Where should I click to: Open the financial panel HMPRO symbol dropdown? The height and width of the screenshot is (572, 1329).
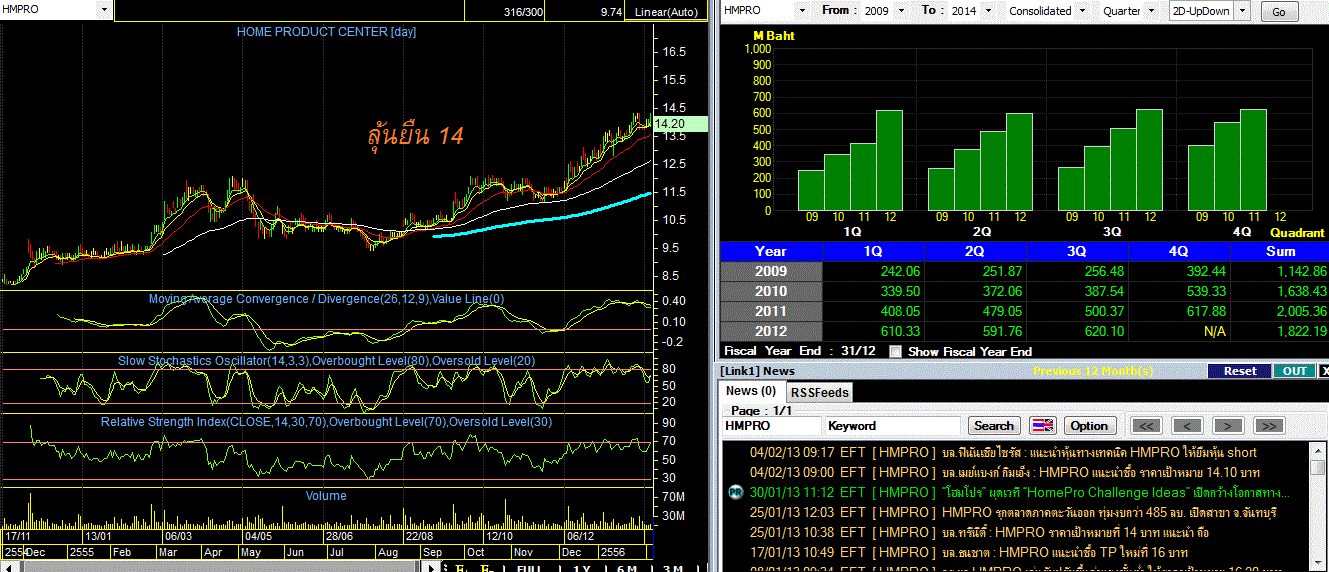pyautogui.click(x=801, y=11)
